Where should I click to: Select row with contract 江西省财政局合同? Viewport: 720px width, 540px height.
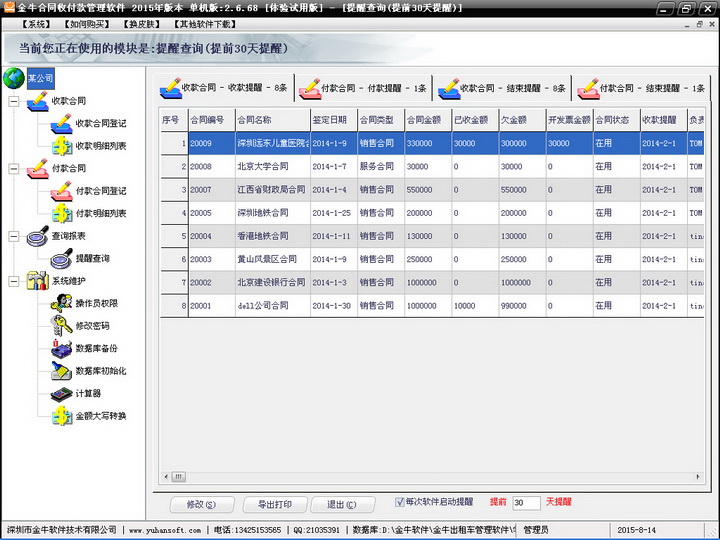[432, 190]
